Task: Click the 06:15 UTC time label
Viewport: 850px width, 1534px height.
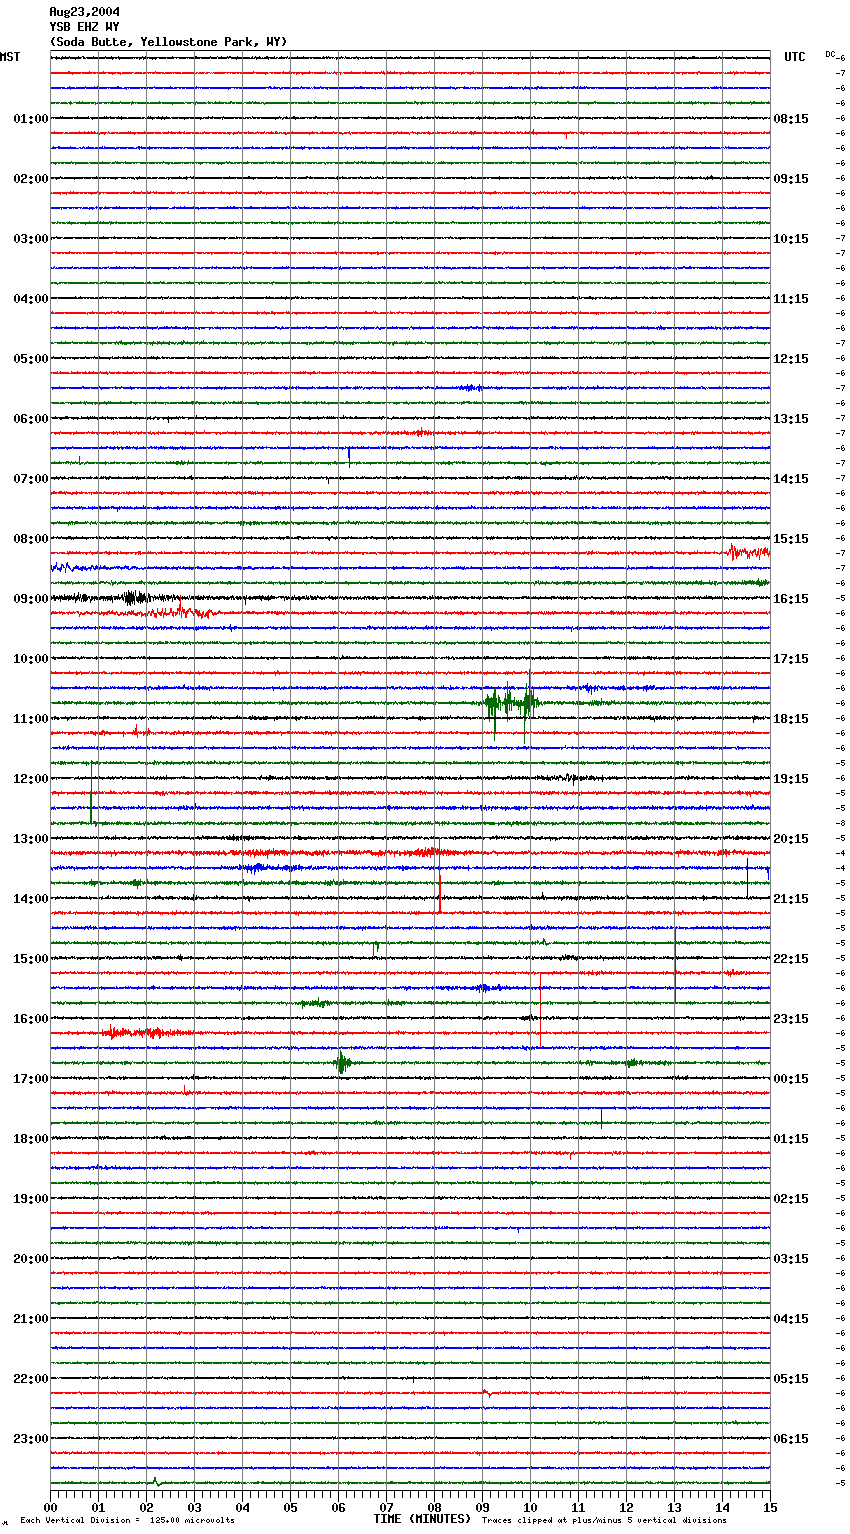Action: click(791, 1439)
